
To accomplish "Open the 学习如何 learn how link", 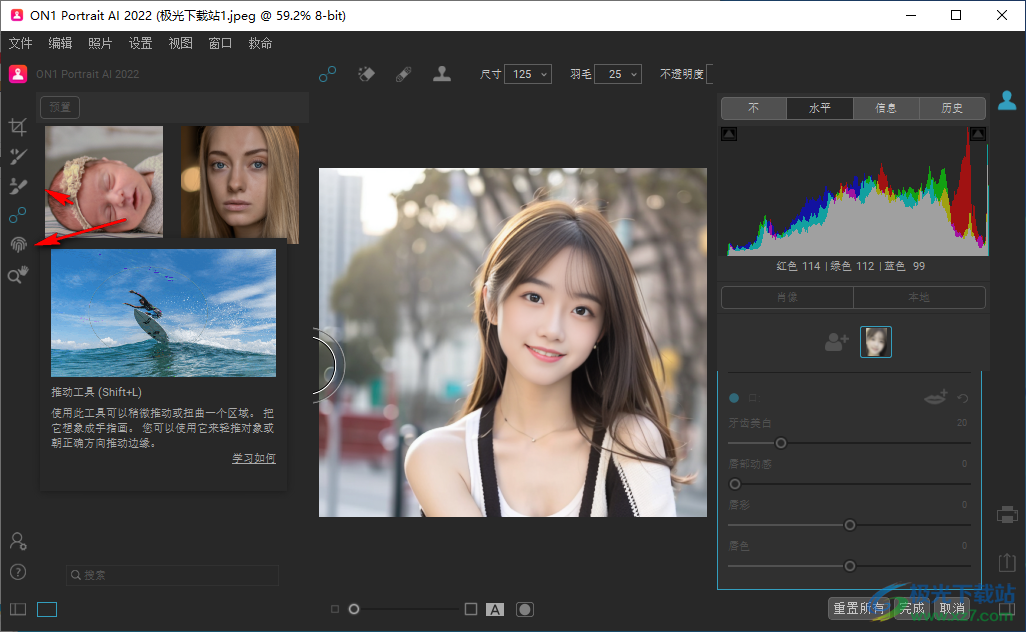I will pos(254,458).
